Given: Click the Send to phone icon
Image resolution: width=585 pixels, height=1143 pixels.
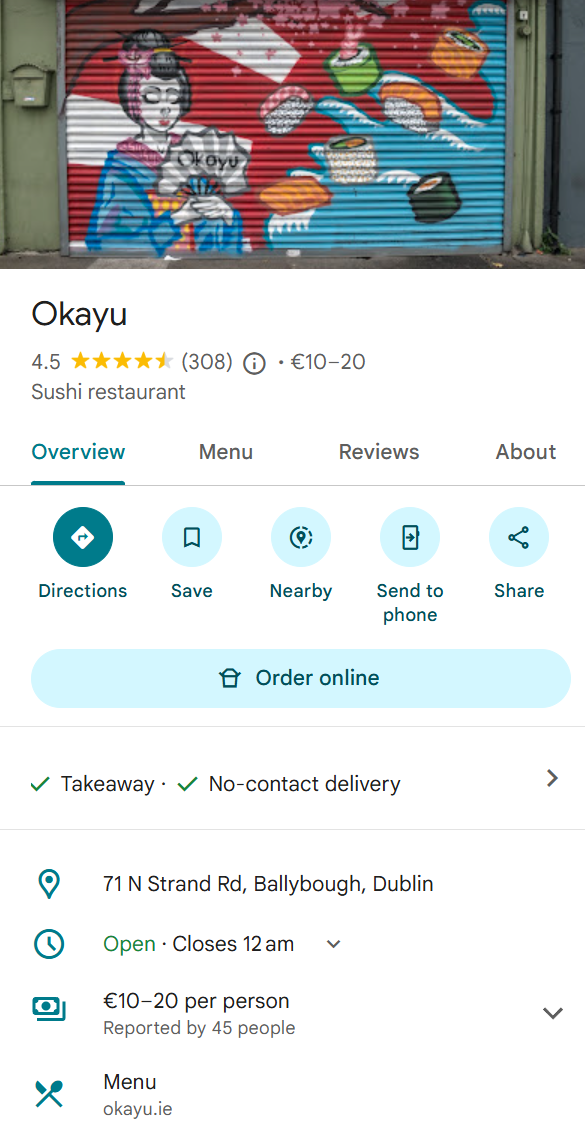Looking at the screenshot, I should coord(410,537).
